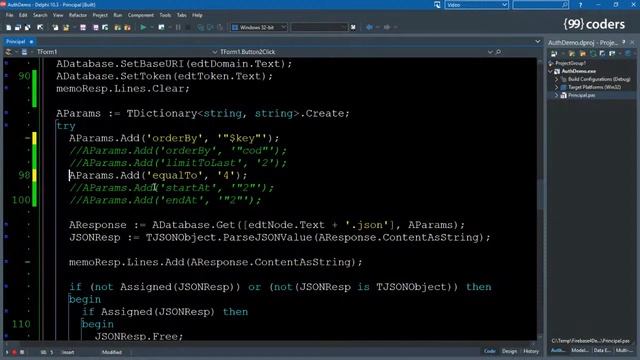This screenshot has width=640, height=360.
Task: Open the Help menu
Action: tap(197, 15)
